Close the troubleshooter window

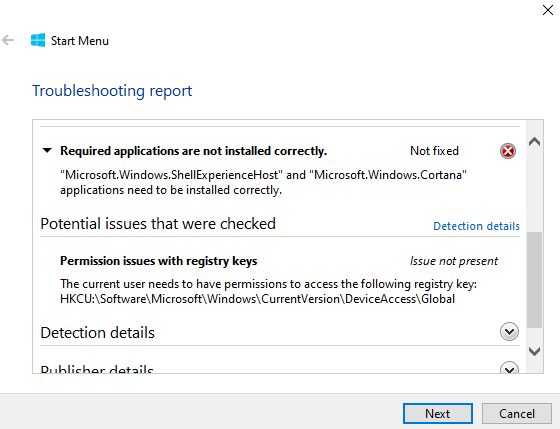[x=548, y=10]
